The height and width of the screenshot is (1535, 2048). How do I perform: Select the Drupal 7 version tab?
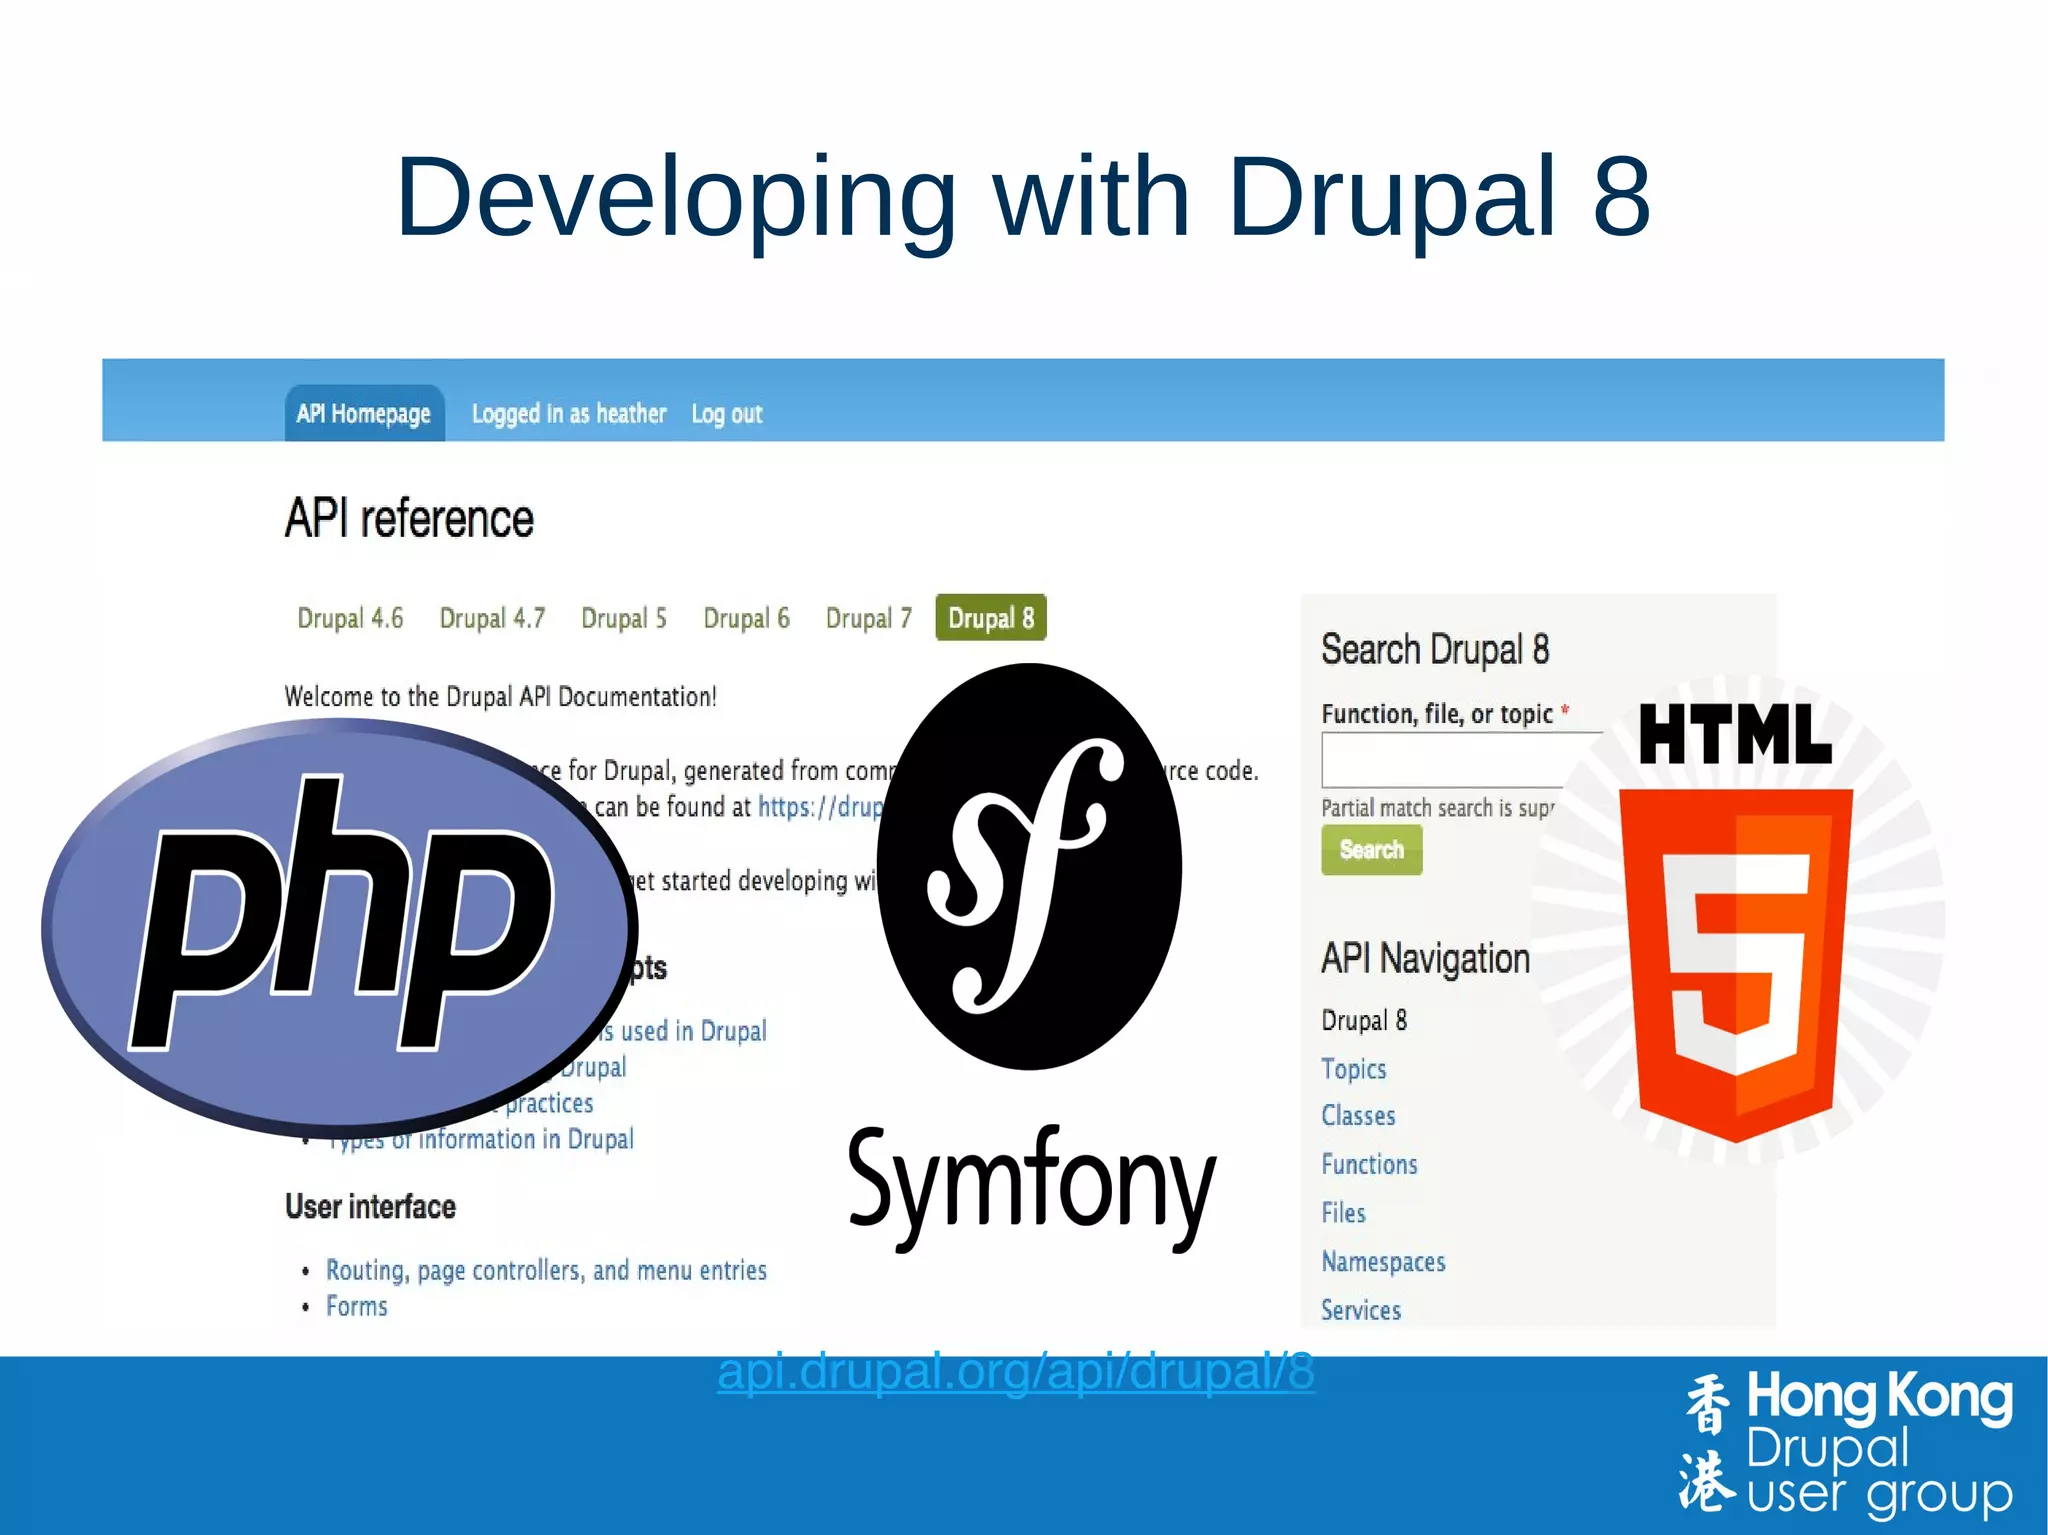[x=868, y=618]
